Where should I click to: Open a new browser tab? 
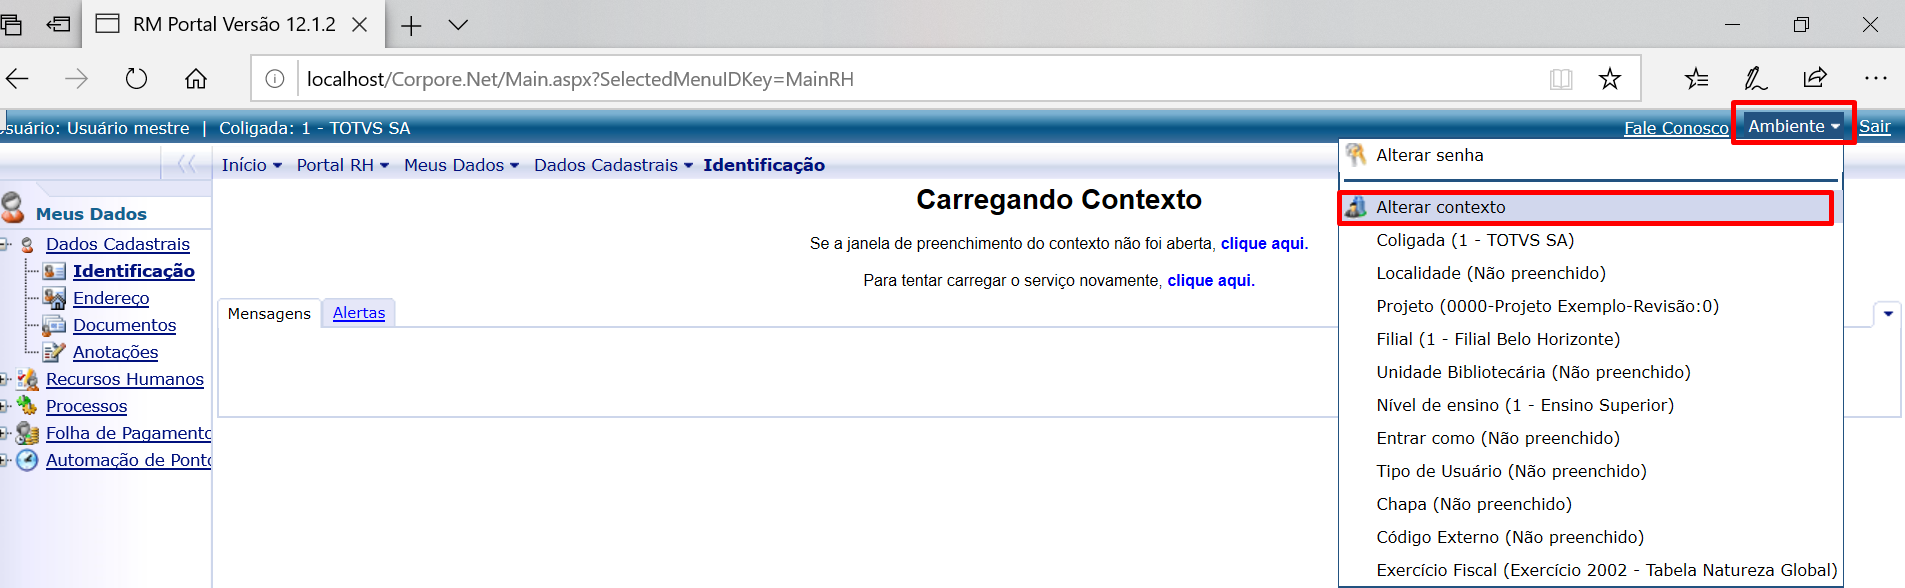point(411,25)
